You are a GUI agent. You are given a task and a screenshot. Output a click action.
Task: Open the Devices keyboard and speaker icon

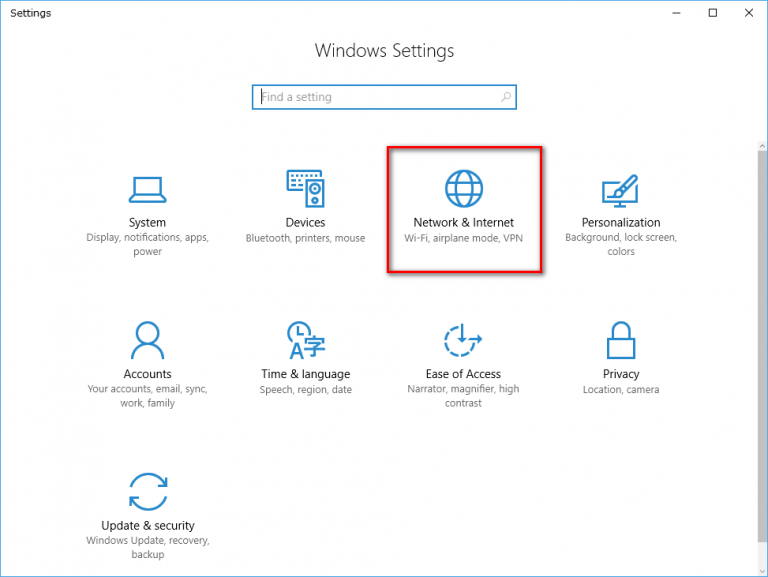coord(306,188)
